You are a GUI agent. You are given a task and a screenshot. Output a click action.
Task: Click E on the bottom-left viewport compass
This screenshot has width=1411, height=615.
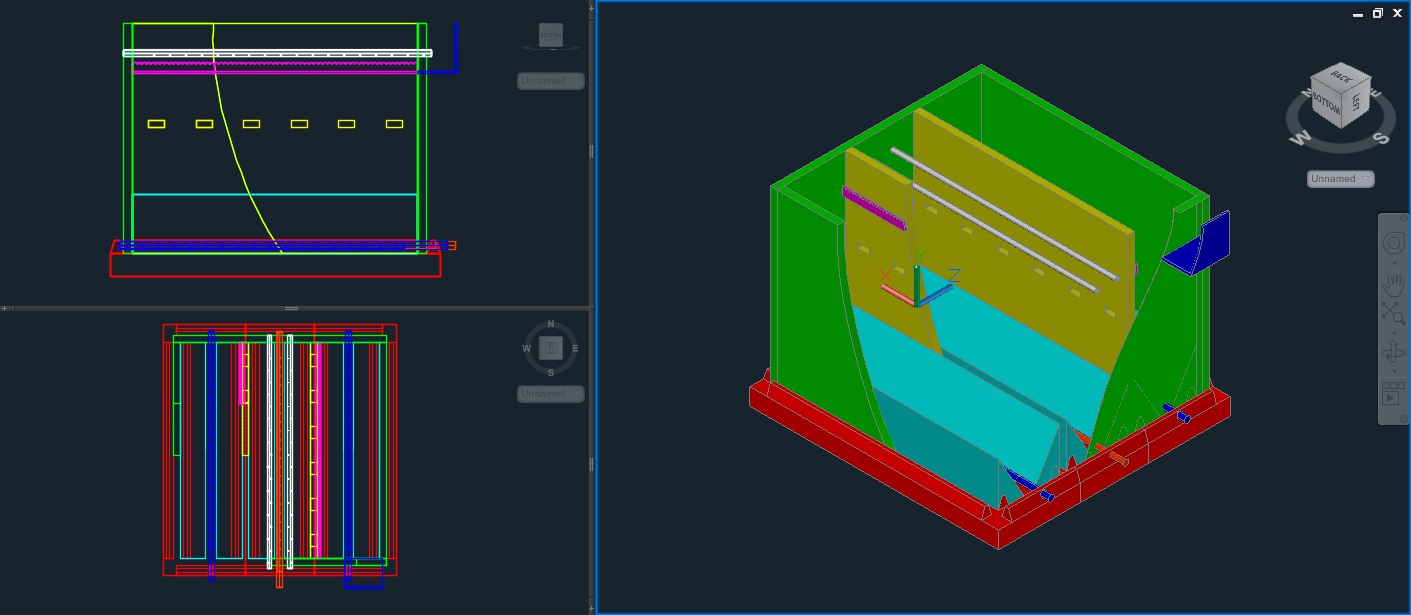pos(575,348)
